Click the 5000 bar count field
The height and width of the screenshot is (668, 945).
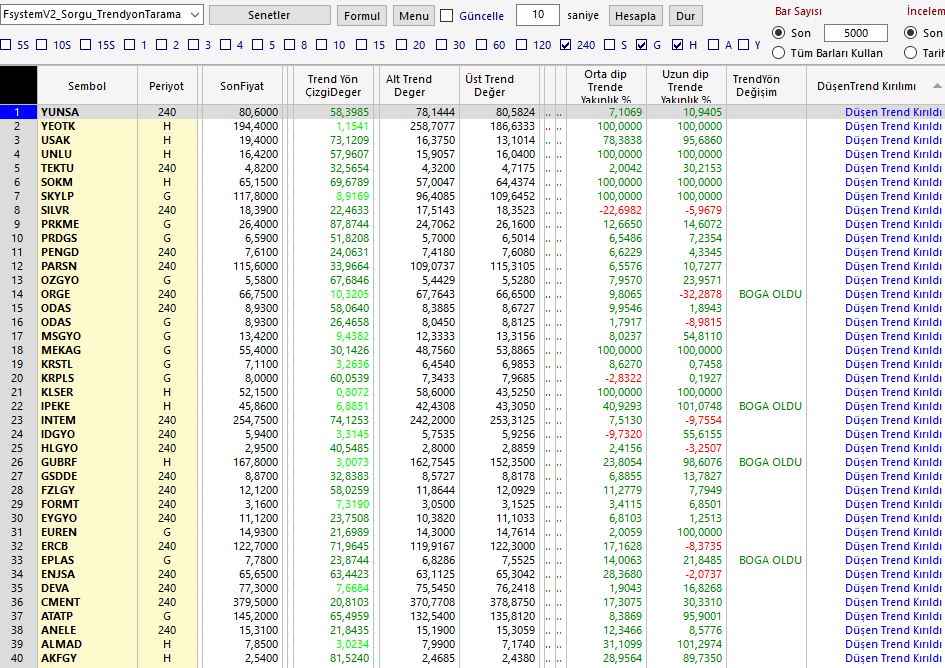pos(856,33)
